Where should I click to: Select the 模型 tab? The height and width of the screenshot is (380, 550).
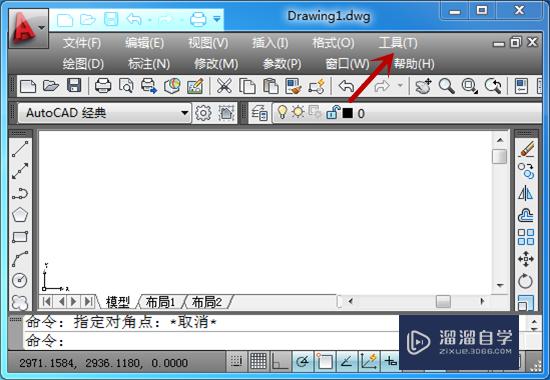point(118,302)
